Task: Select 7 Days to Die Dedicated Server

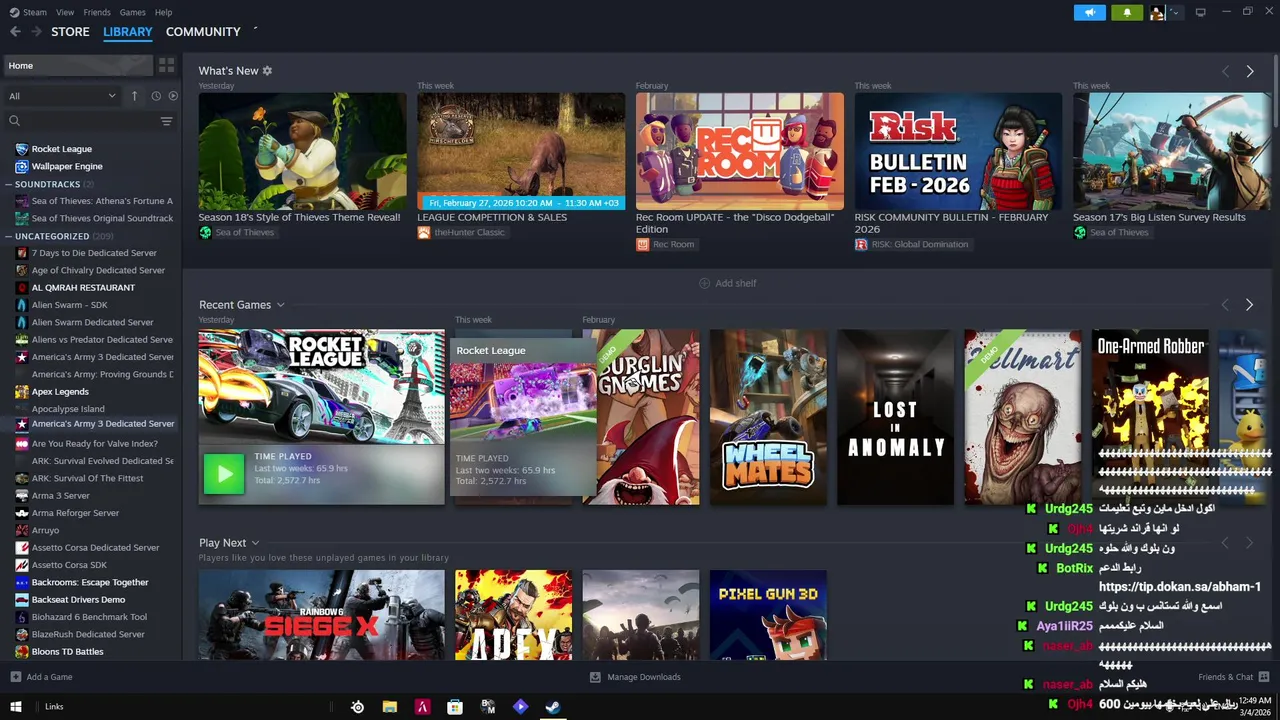Action: click(x=94, y=253)
